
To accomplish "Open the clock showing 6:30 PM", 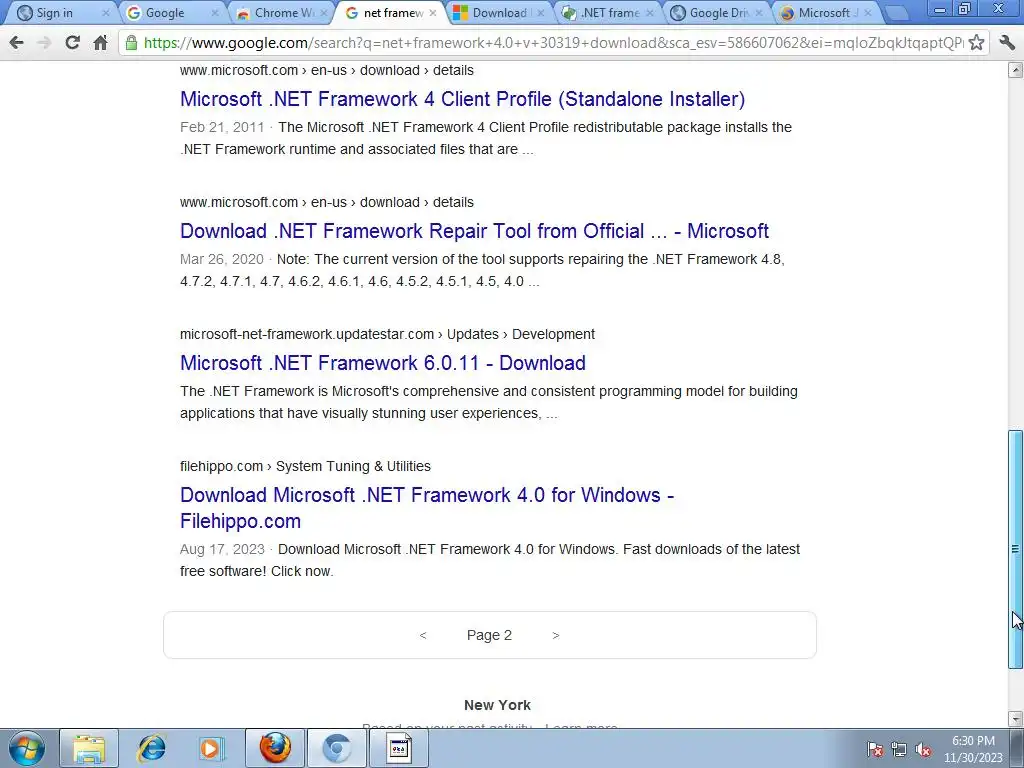I will [x=972, y=749].
